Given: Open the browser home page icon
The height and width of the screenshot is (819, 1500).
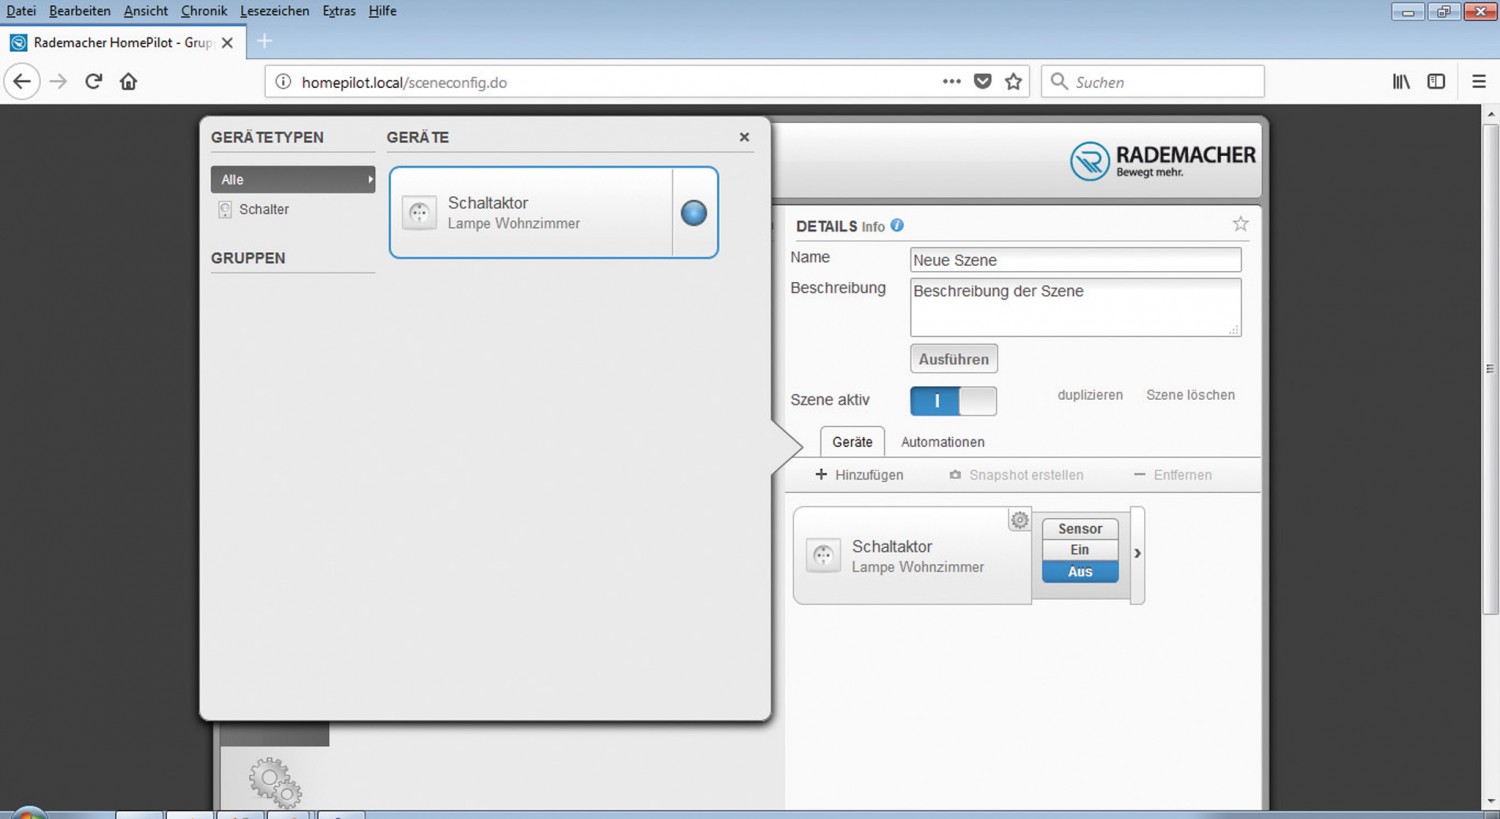Looking at the screenshot, I should click(128, 82).
